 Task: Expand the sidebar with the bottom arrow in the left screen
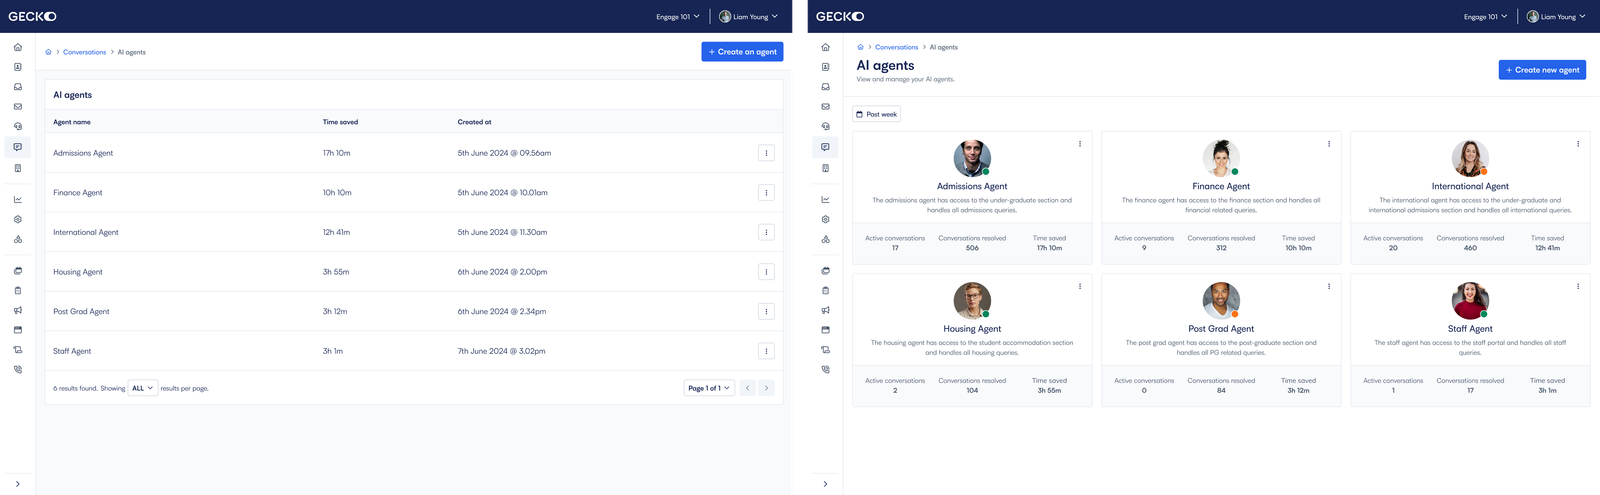[x=17, y=484]
